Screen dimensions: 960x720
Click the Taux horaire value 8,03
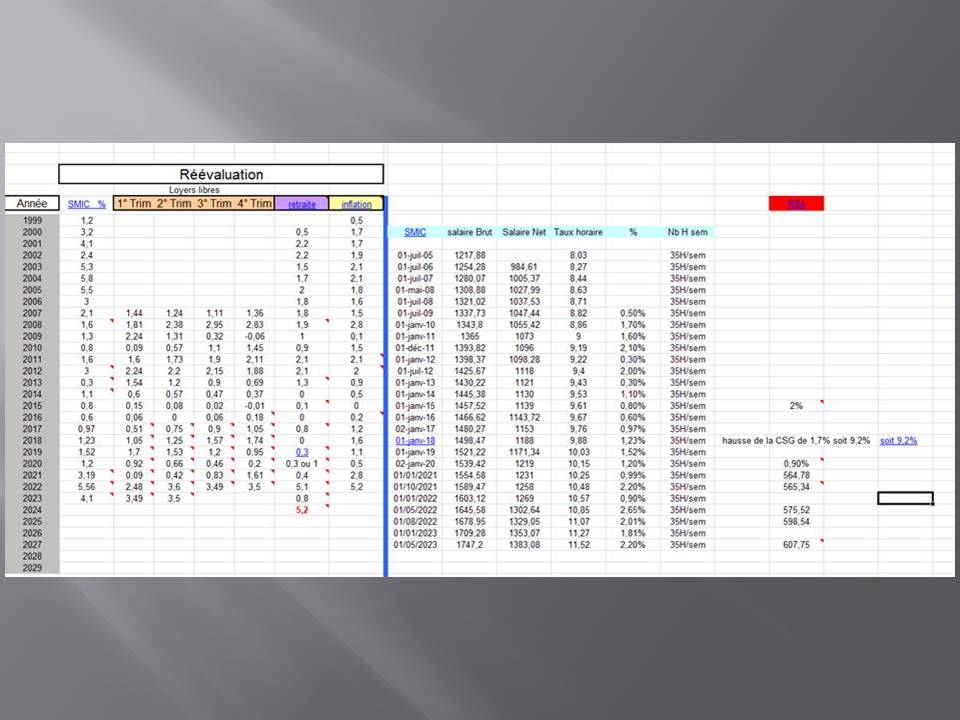coord(578,255)
